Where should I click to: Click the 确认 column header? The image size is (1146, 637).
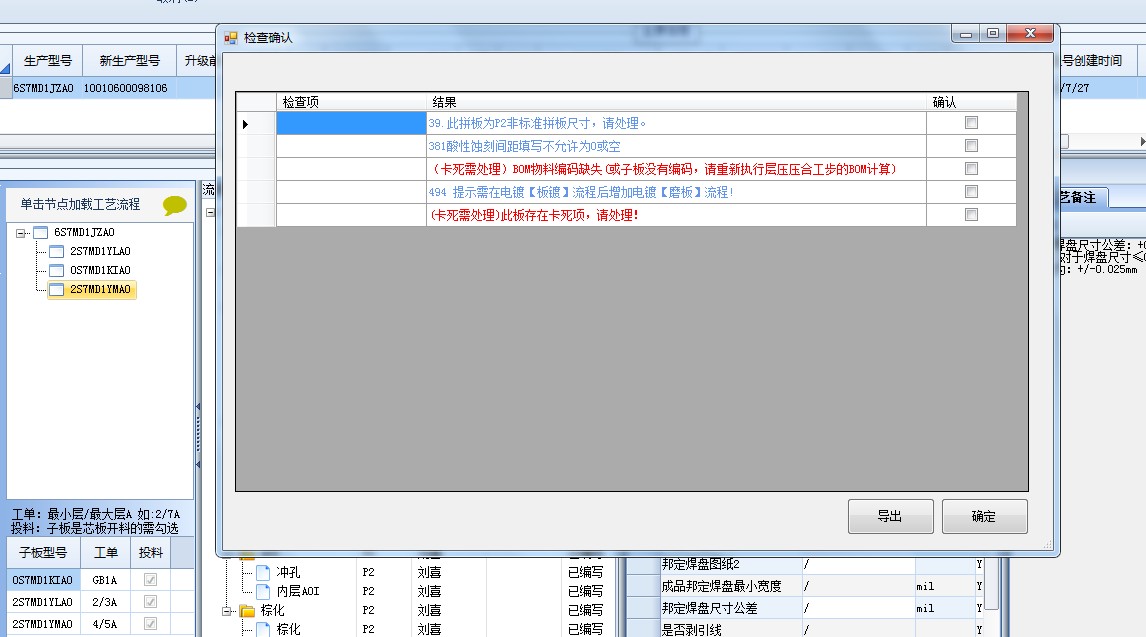point(971,102)
